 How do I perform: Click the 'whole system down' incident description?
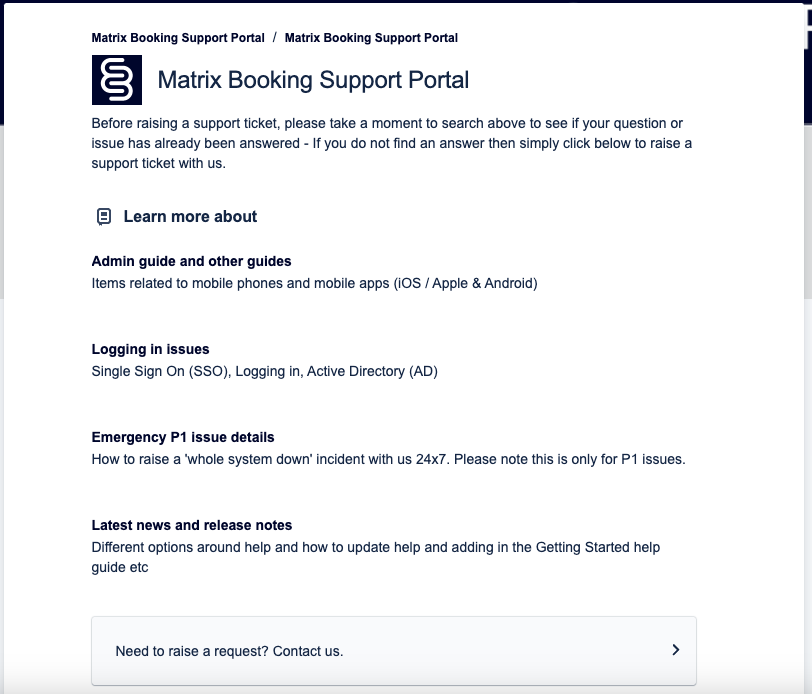tap(388, 459)
